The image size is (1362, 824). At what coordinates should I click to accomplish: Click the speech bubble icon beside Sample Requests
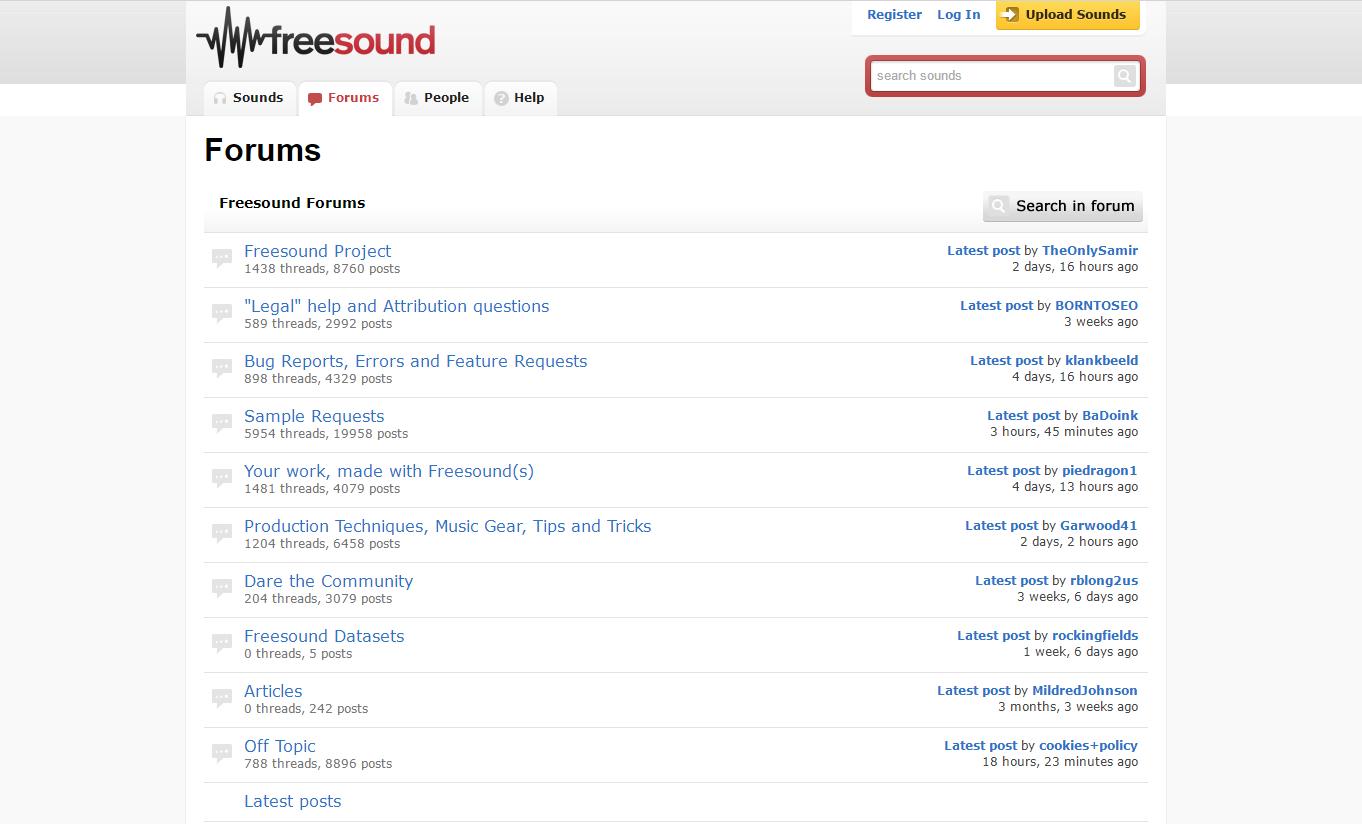222,424
